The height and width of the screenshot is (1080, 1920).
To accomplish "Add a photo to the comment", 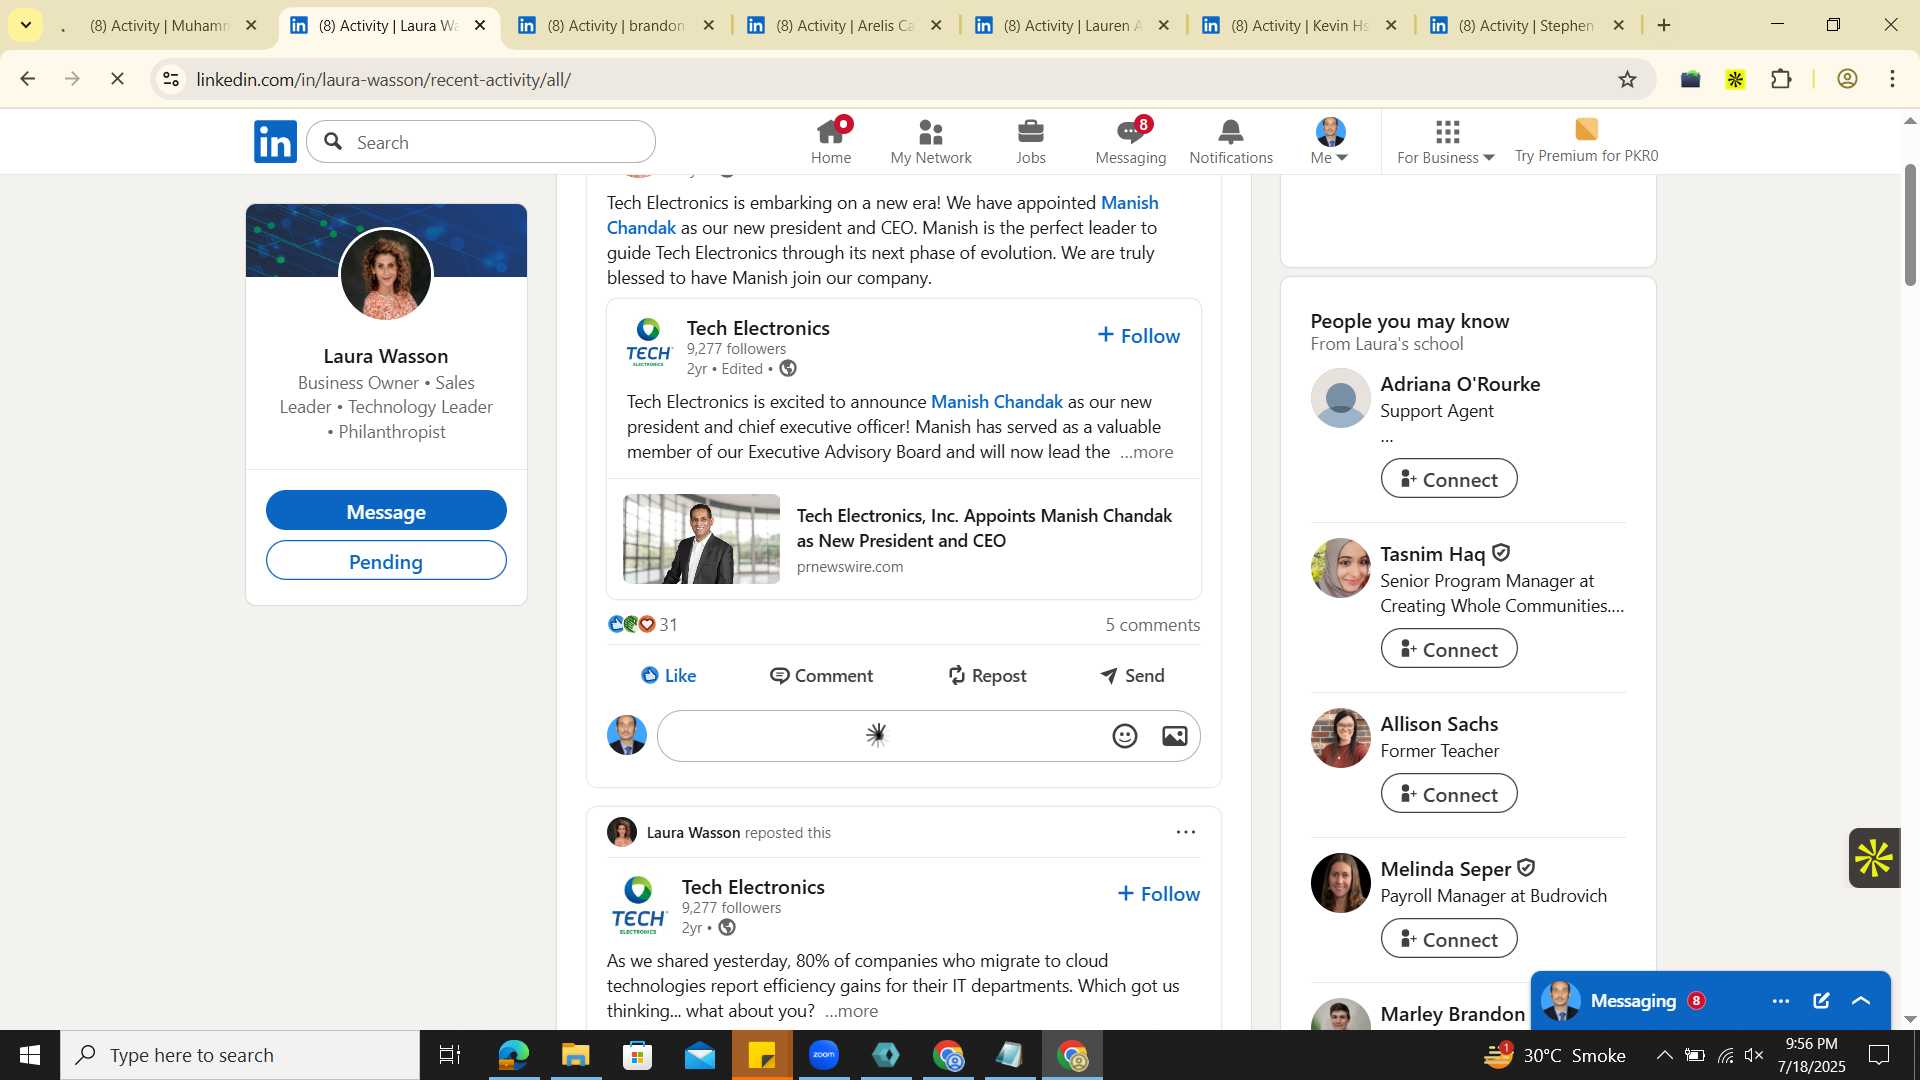I will 1175,736.
